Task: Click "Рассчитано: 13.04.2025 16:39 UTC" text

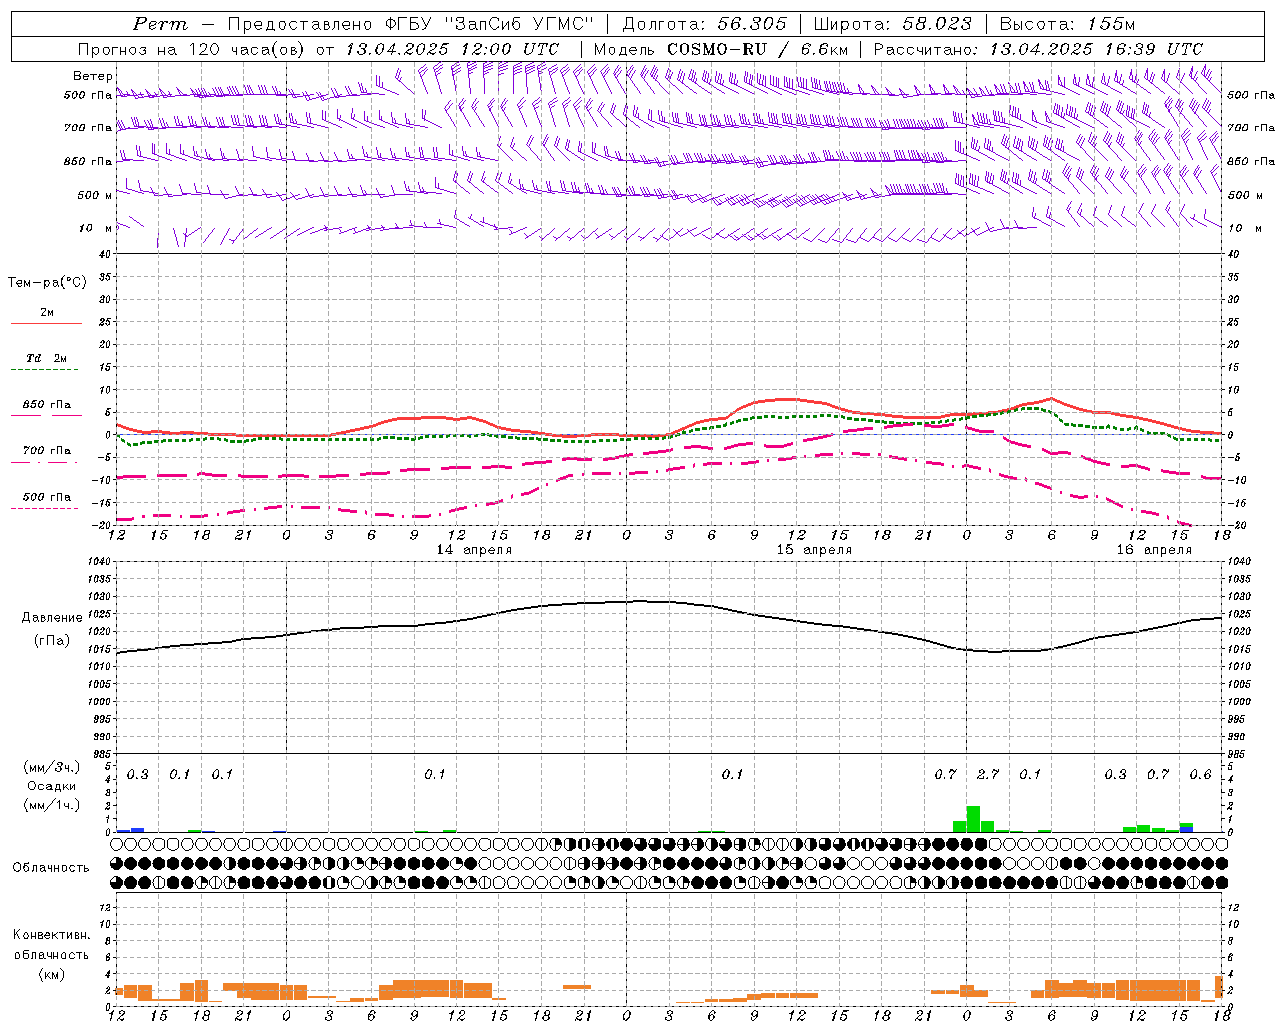Action: [1038, 49]
